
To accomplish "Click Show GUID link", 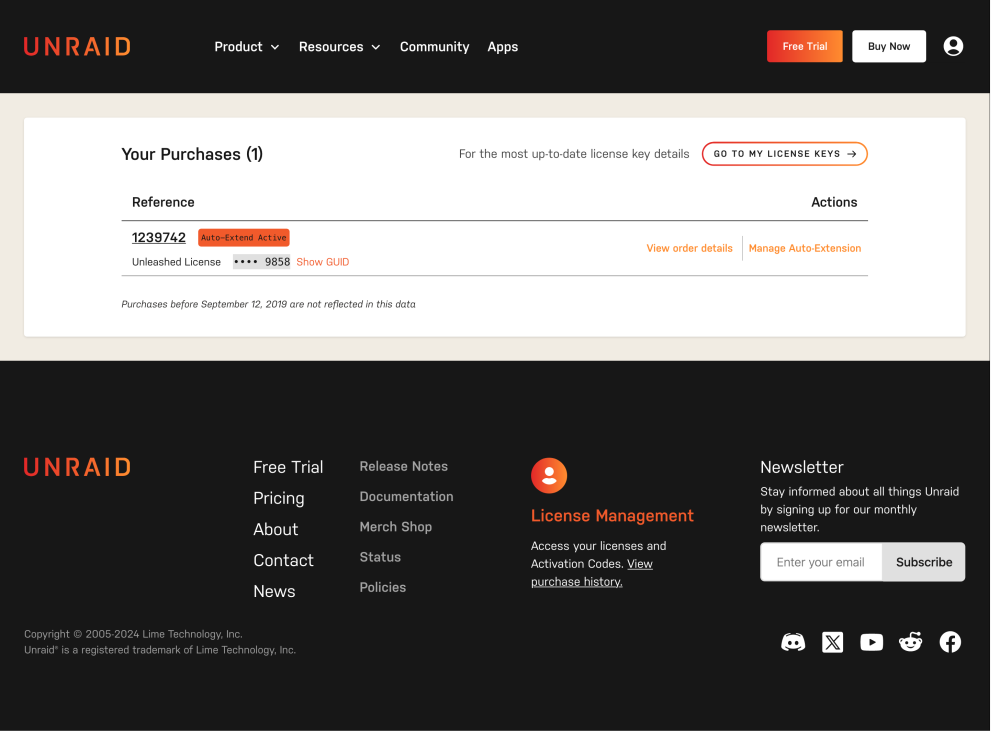I will point(323,262).
